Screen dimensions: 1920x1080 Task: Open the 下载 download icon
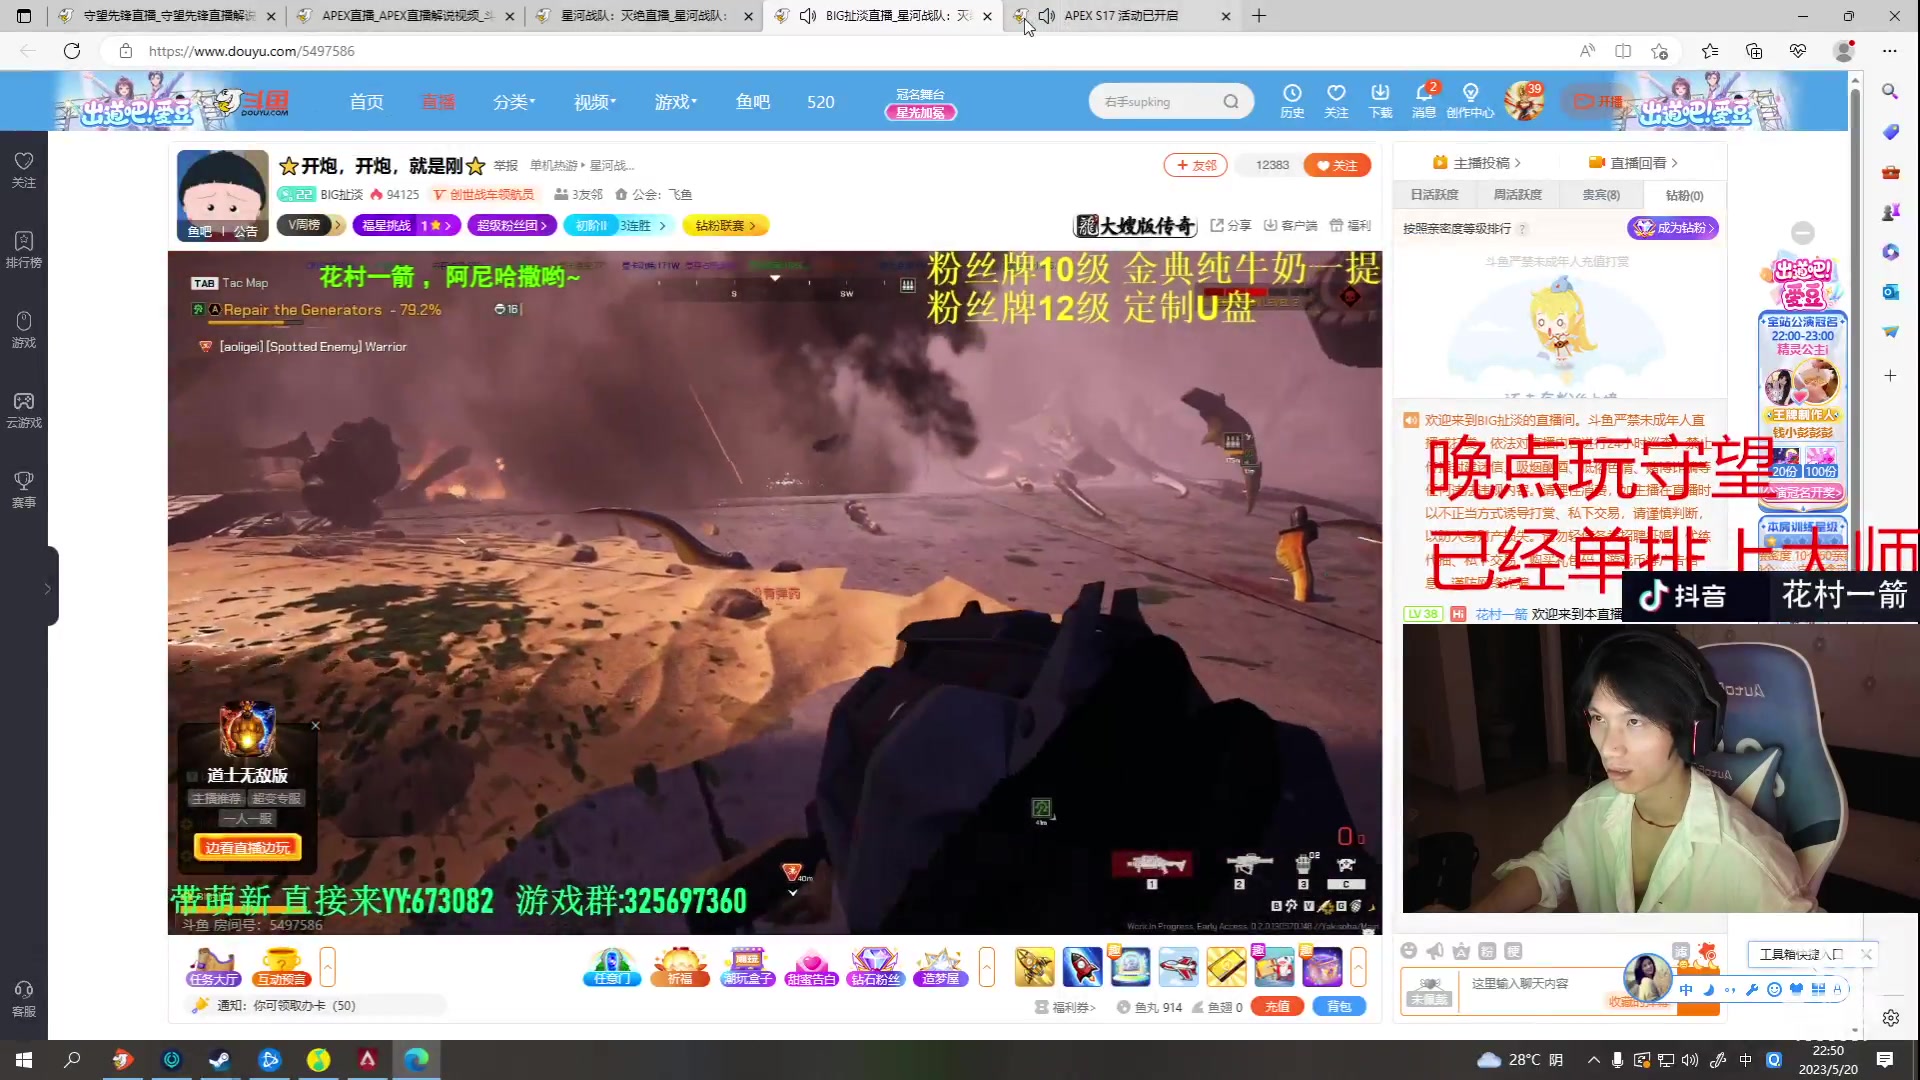click(x=1380, y=101)
